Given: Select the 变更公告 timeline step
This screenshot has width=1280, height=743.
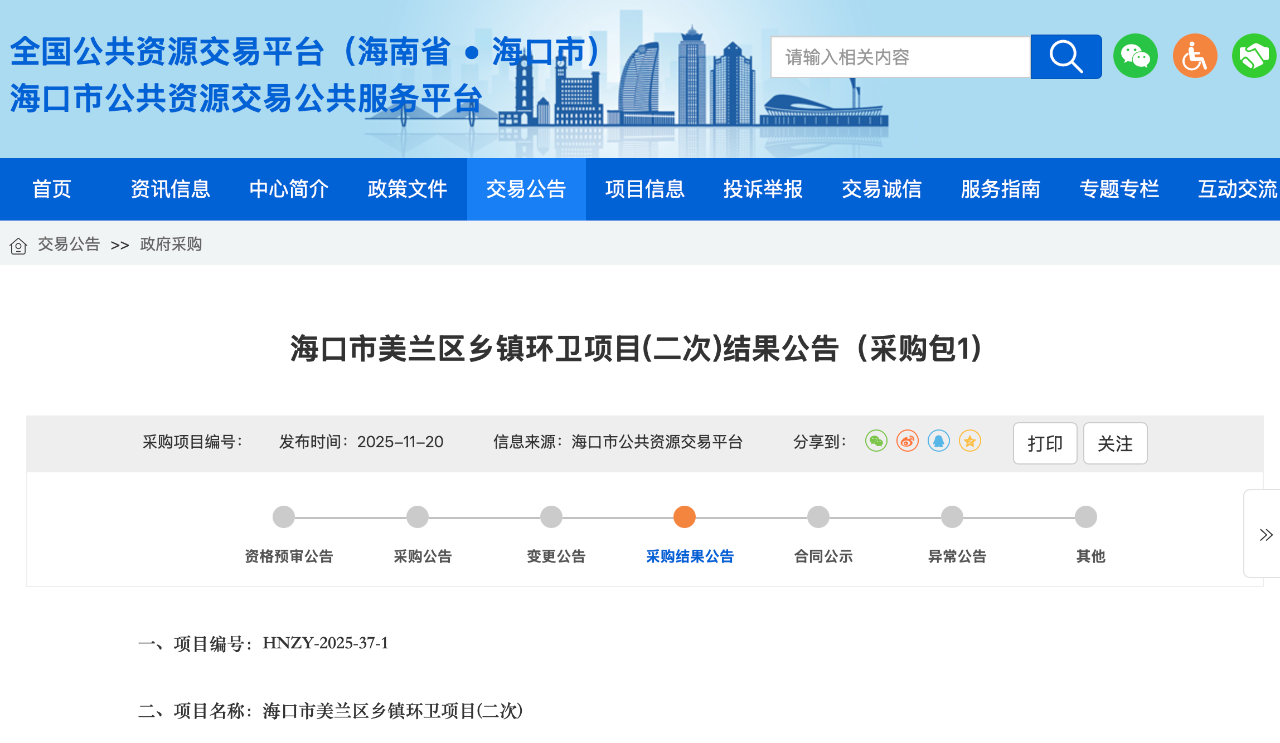Looking at the screenshot, I should pos(551,518).
